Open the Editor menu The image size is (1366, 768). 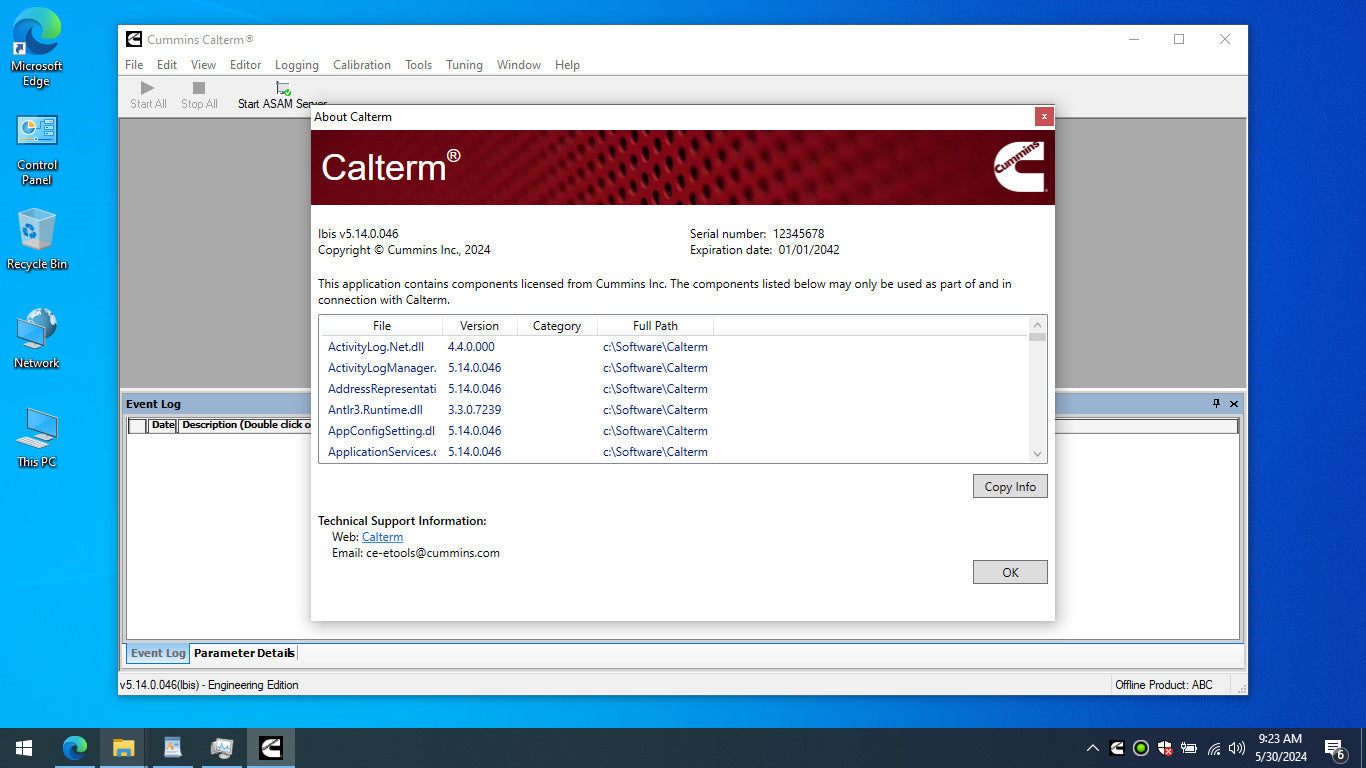(245, 65)
